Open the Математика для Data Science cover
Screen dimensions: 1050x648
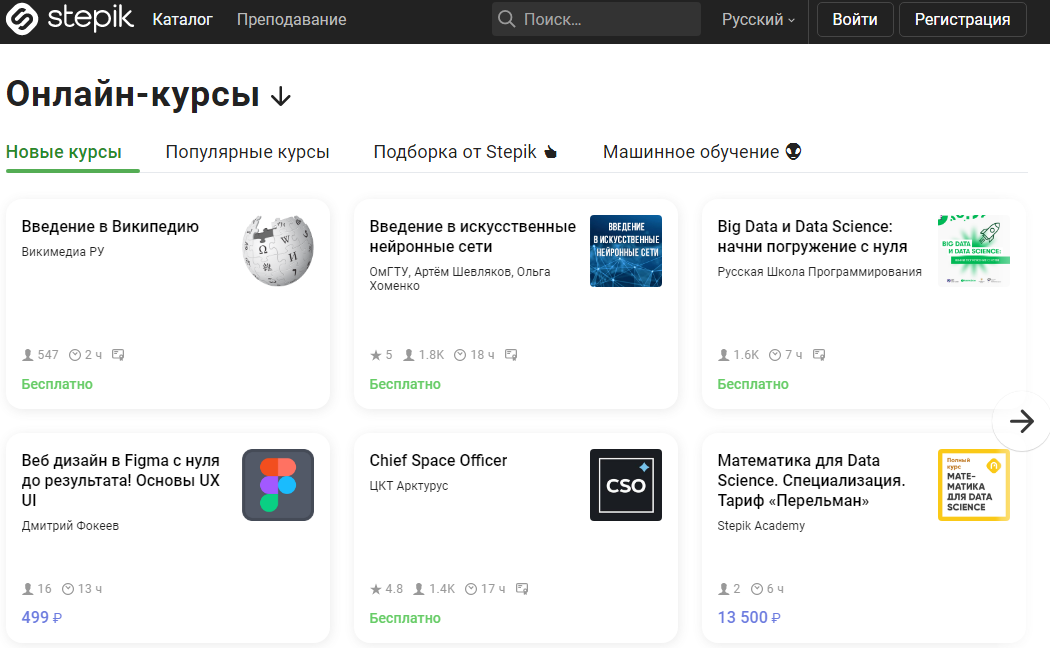974,485
